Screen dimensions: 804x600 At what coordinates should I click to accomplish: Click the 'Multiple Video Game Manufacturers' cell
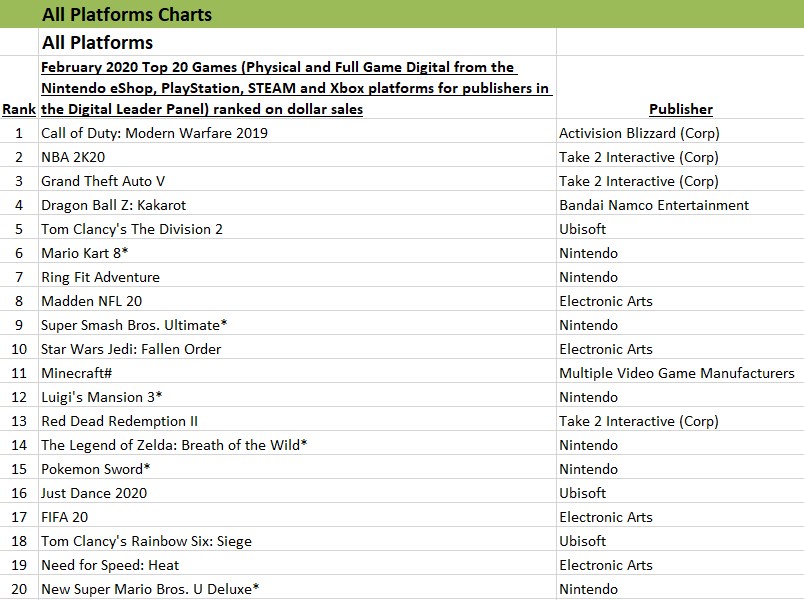click(677, 373)
